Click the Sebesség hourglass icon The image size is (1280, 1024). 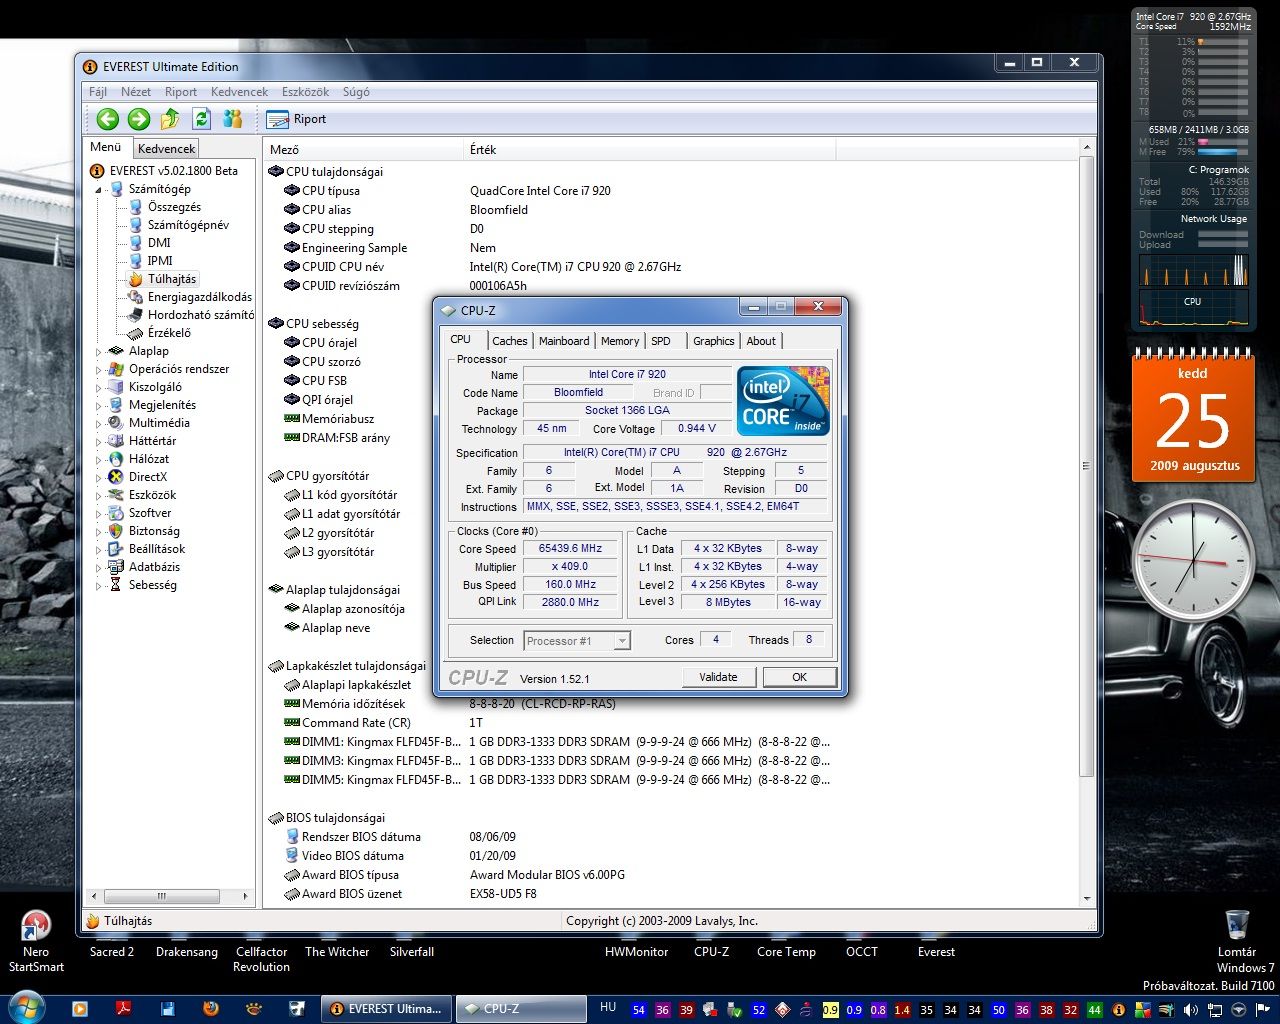pyautogui.click(x=116, y=585)
